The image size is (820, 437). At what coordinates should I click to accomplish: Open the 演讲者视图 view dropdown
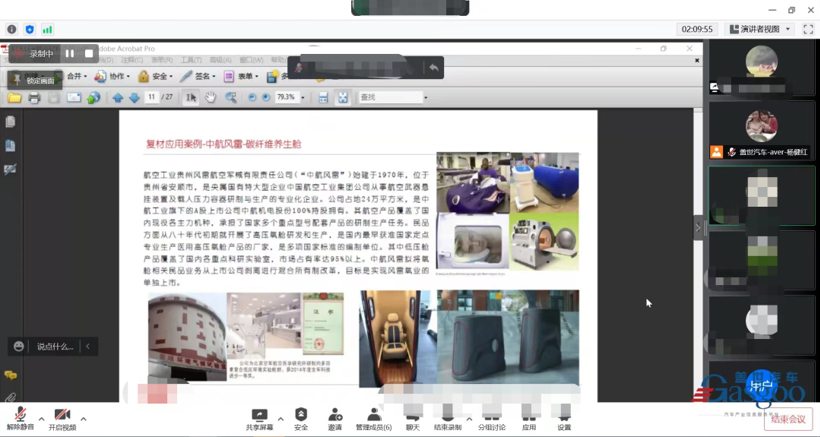(761, 29)
